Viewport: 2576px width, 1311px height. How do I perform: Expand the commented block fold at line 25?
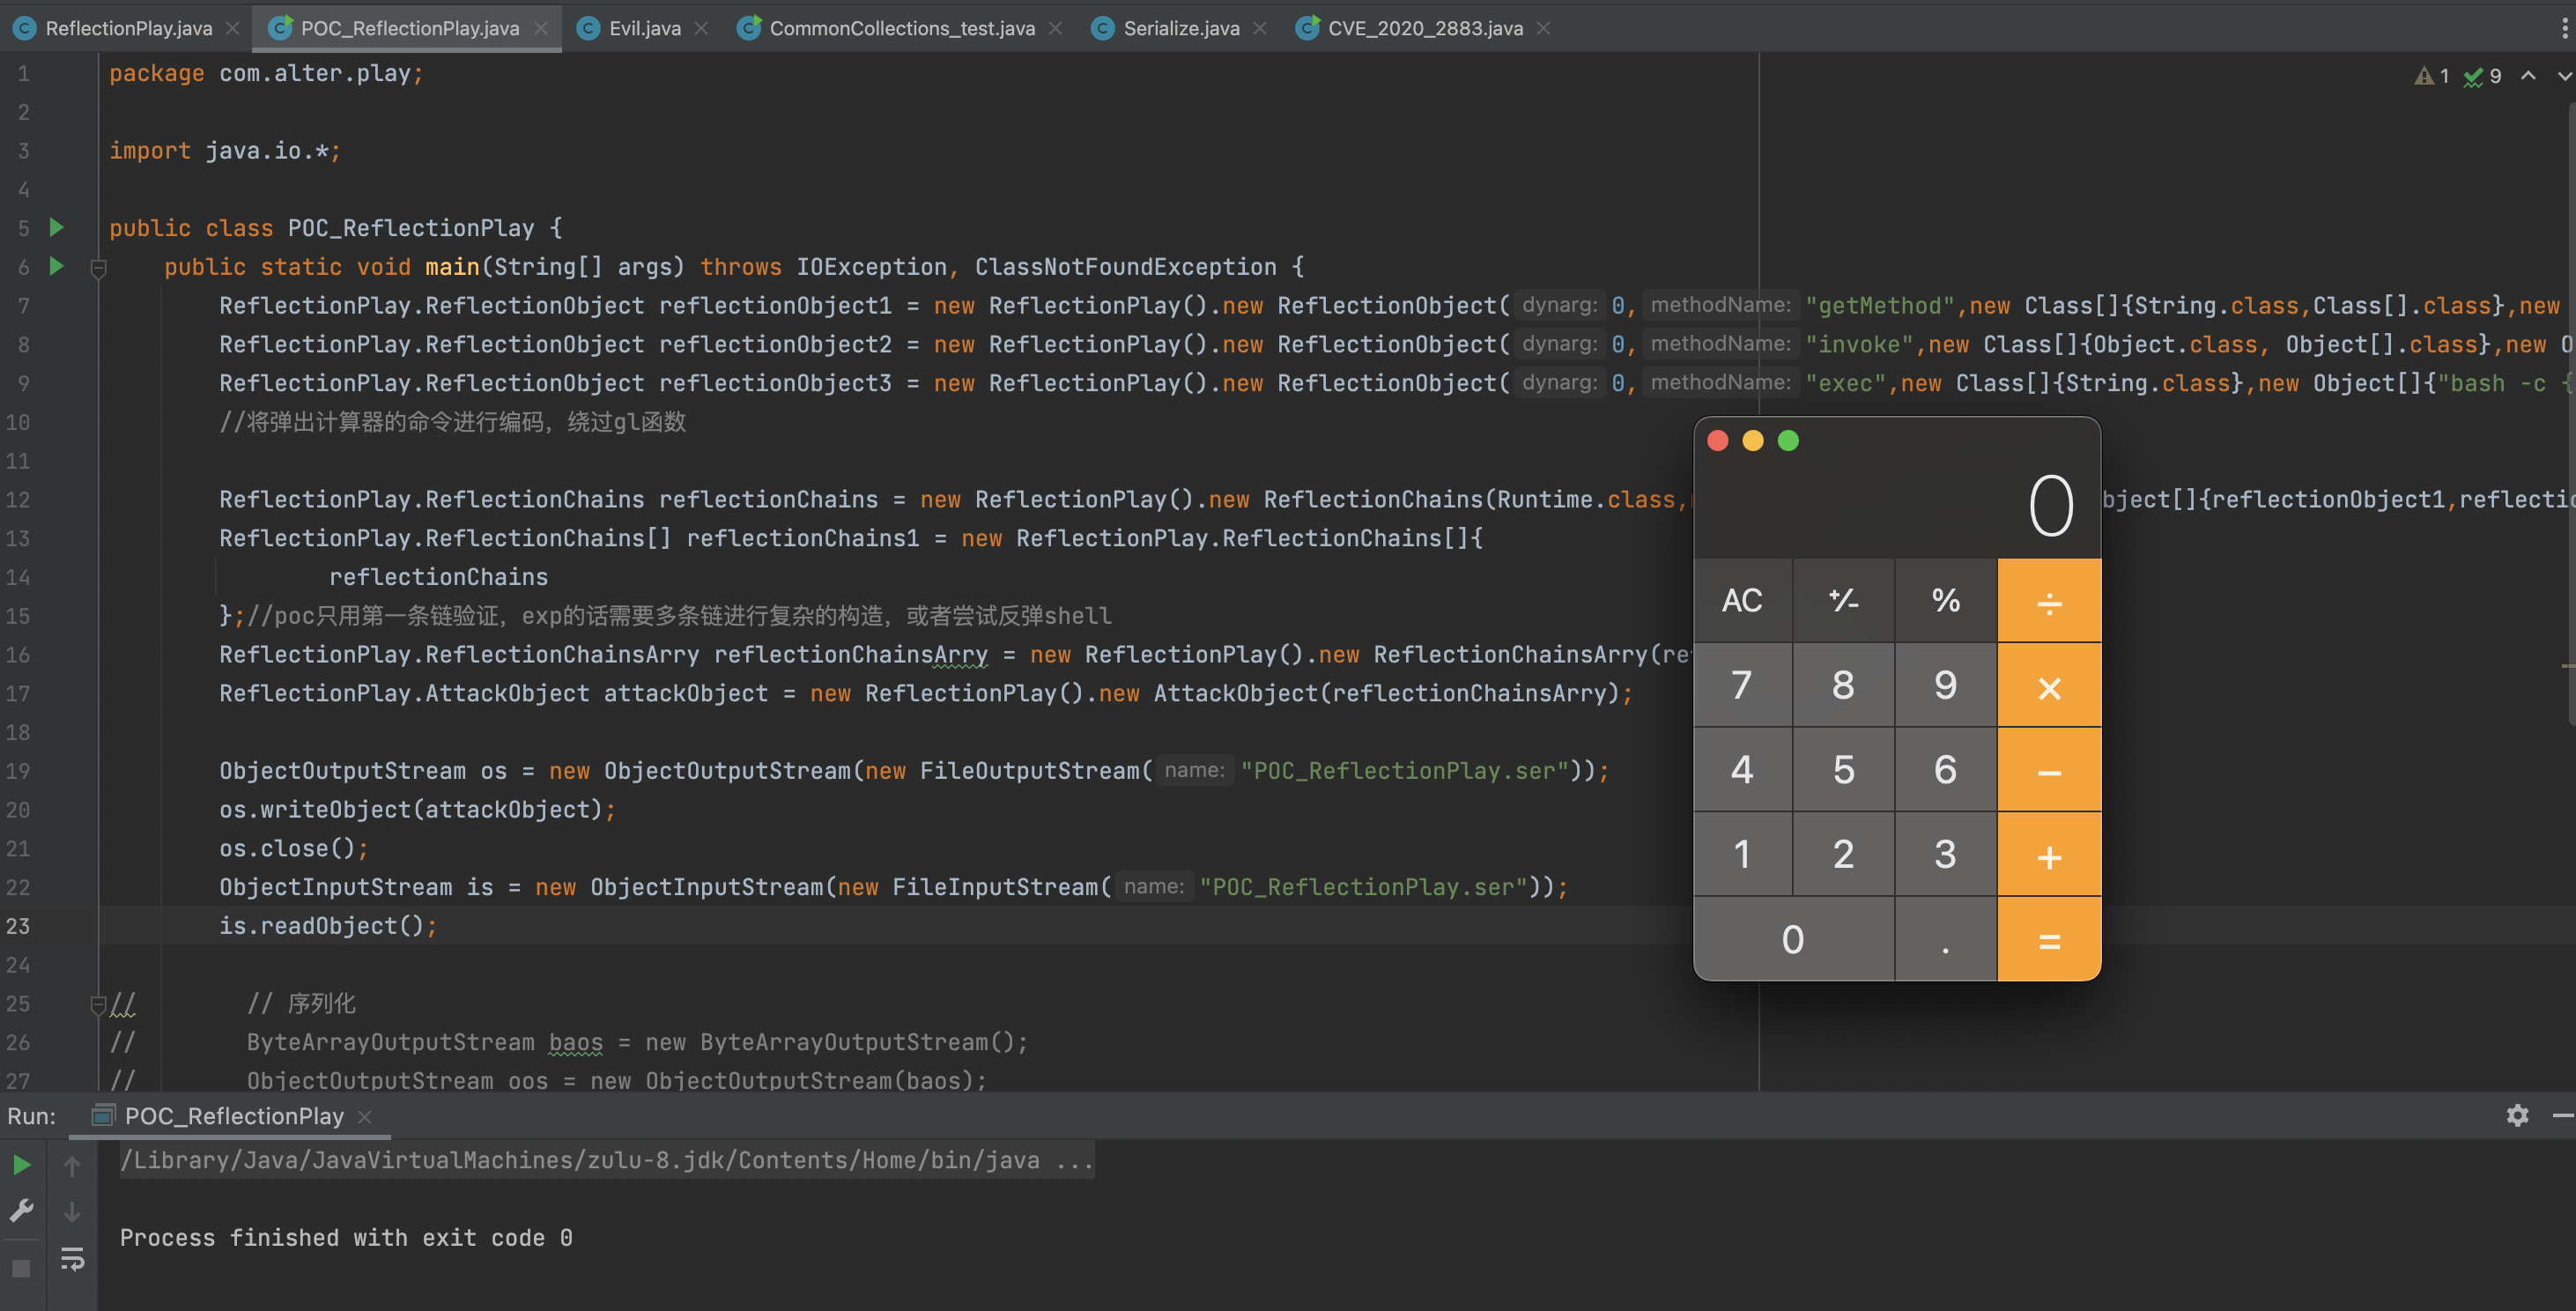[x=98, y=1004]
